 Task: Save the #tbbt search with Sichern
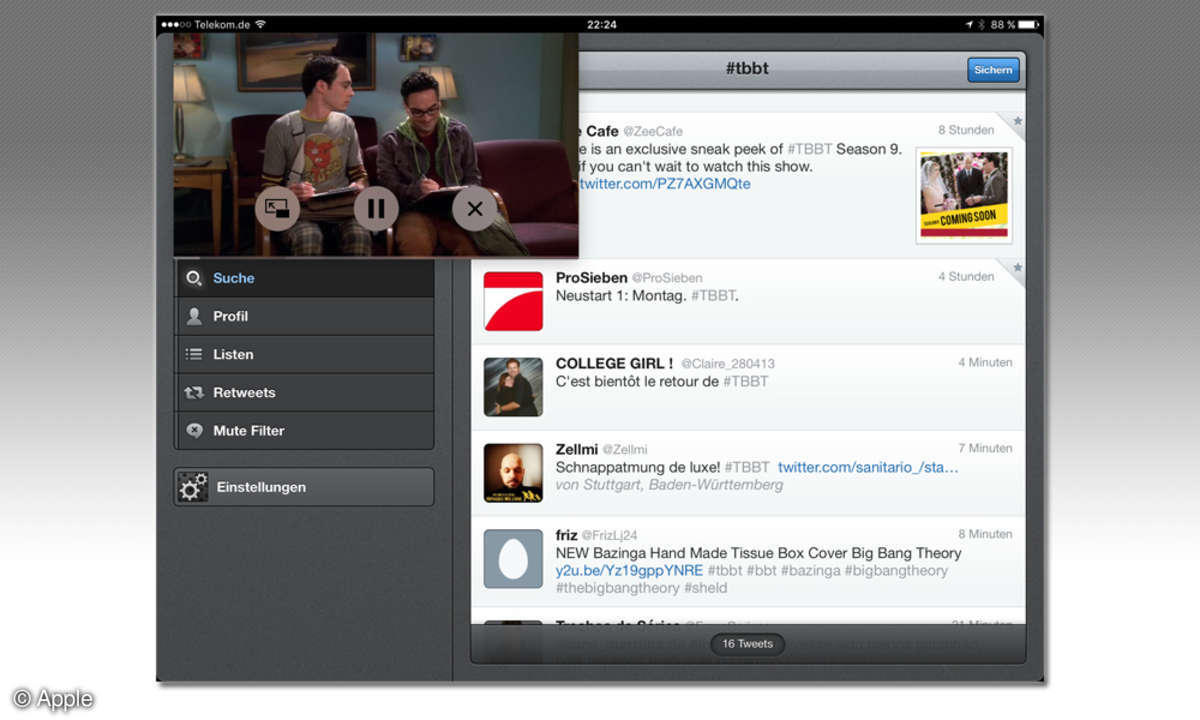pyautogui.click(x=993, y=69)
